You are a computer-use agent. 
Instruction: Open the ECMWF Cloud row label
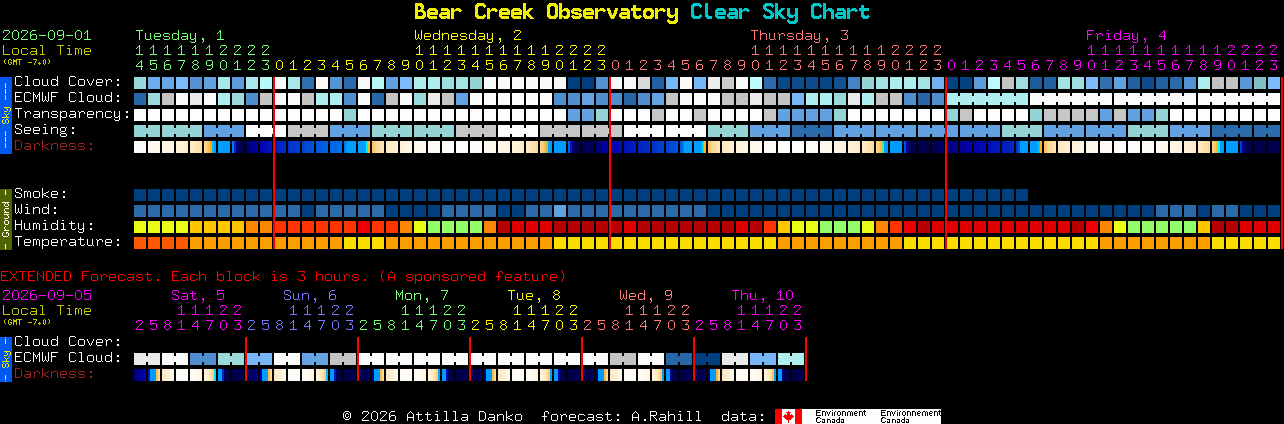coord(68,98)
